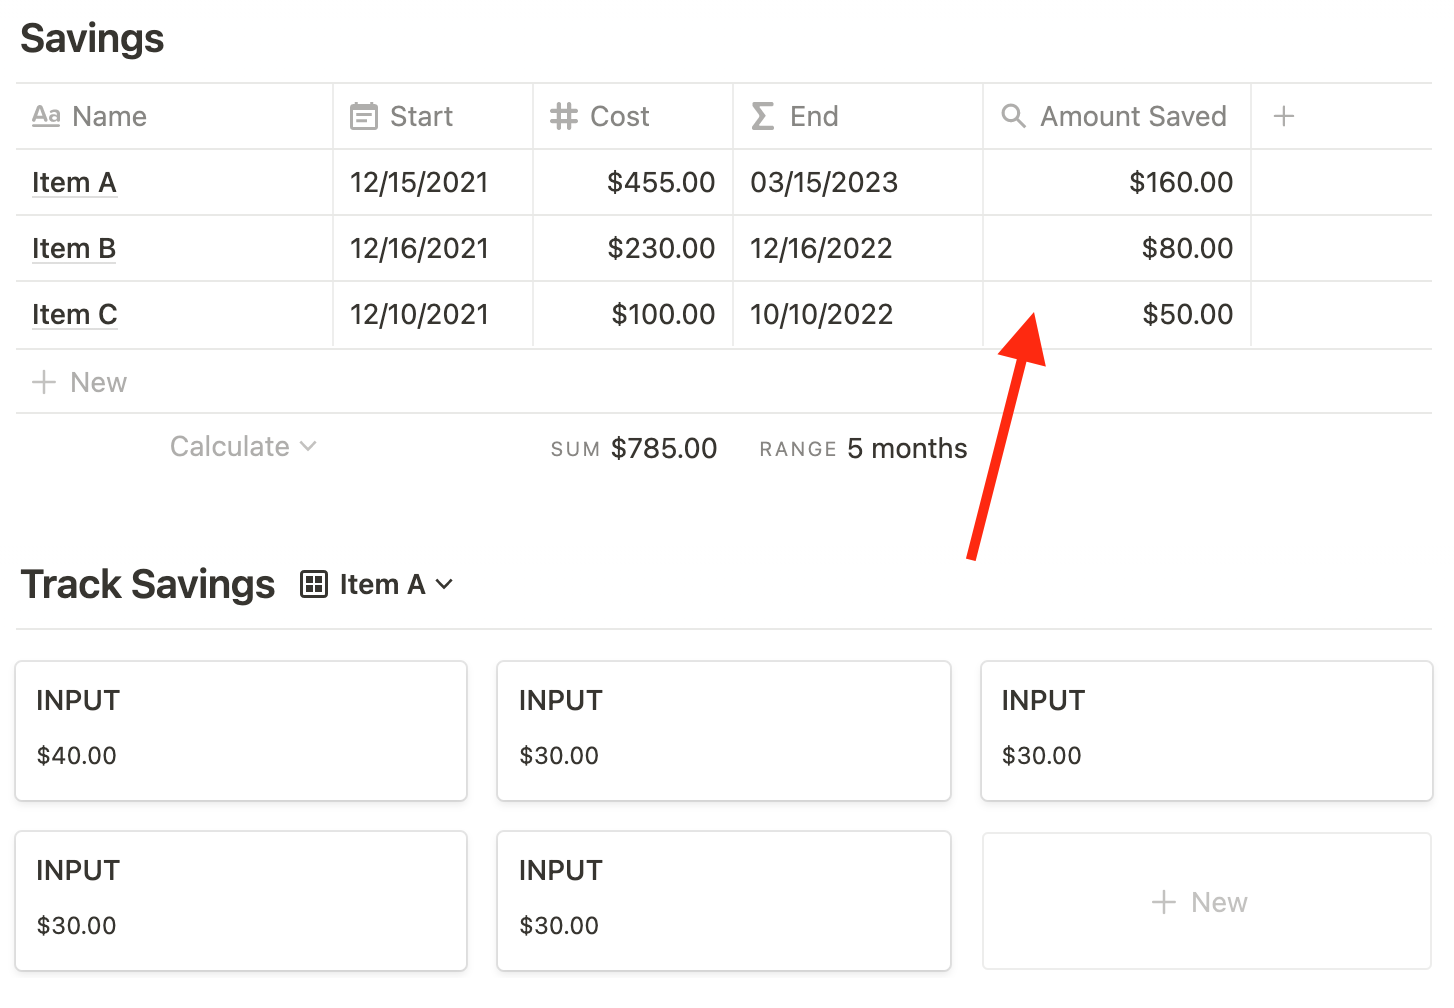Click the grid icon beside Track Savings

click(x=313, y=583)
